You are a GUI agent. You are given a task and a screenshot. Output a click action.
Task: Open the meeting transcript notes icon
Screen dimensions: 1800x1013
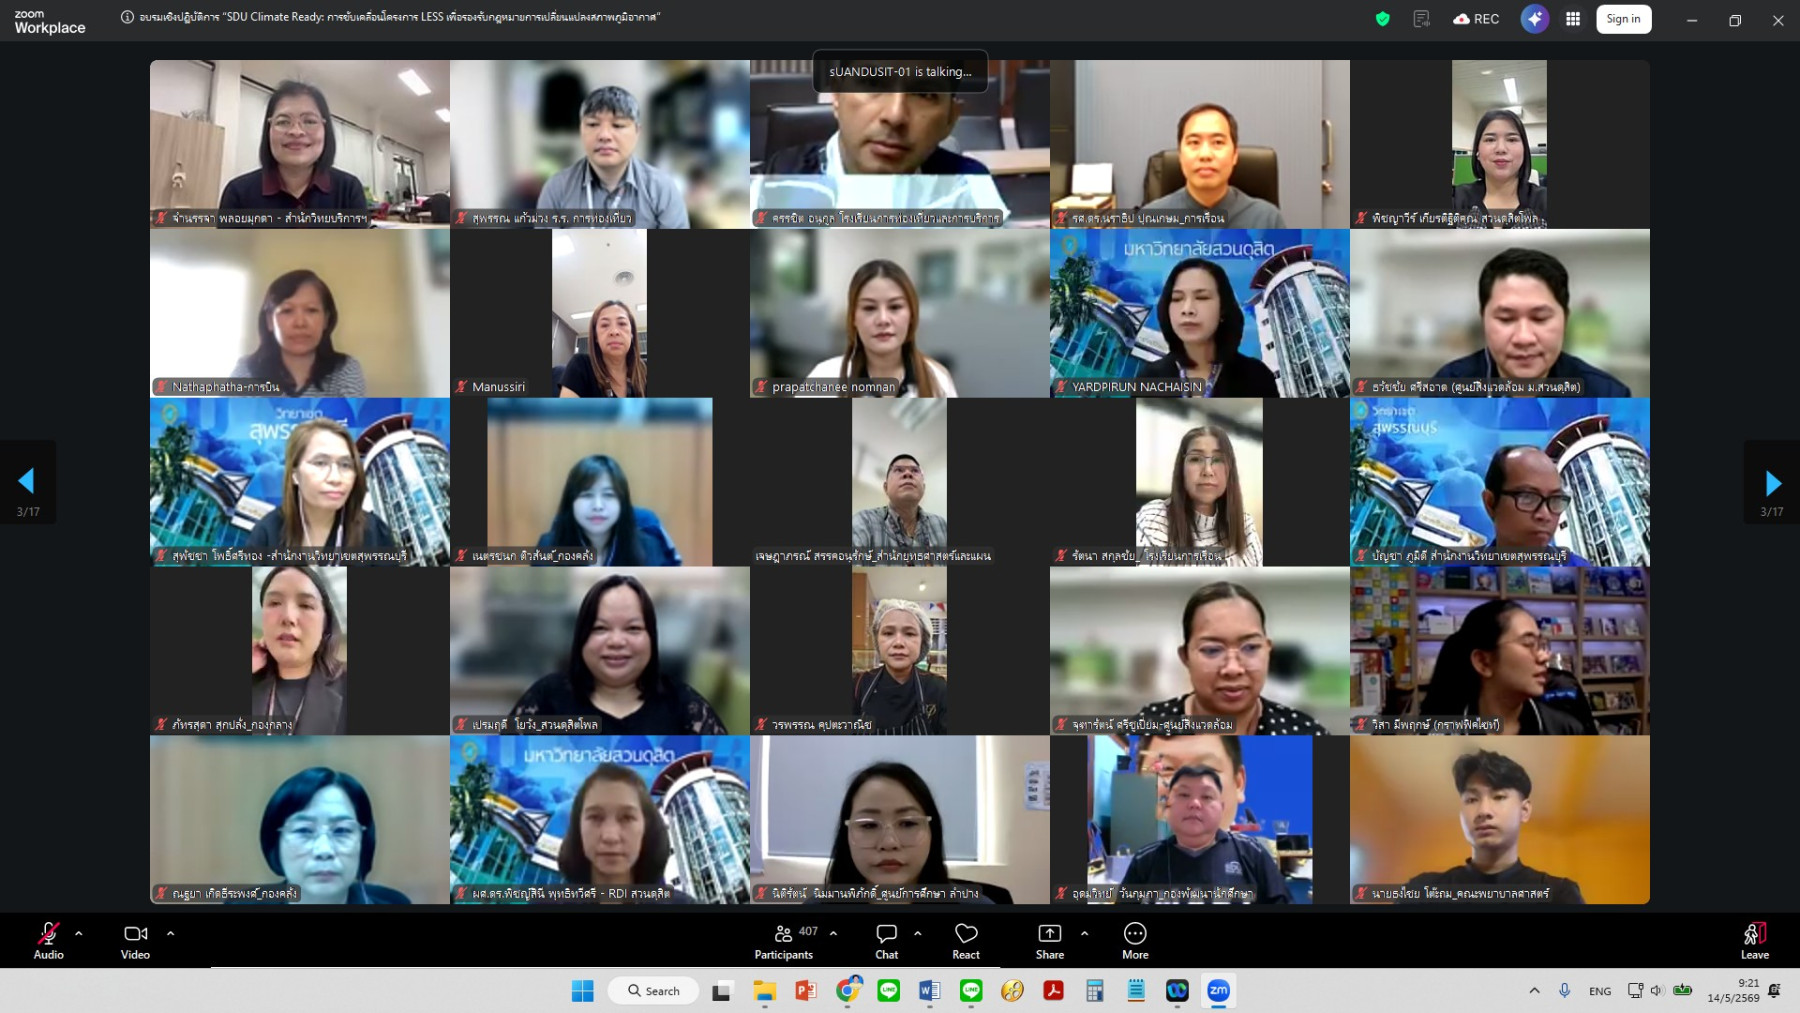pyautogui.click(x=1421, y=19)
